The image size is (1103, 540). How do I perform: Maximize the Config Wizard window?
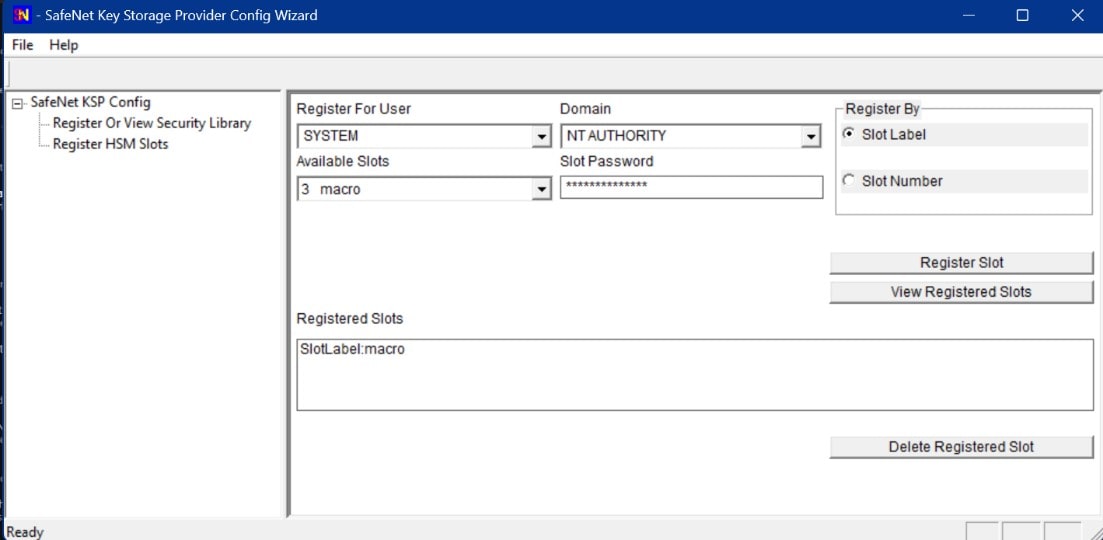[1022, 15]
